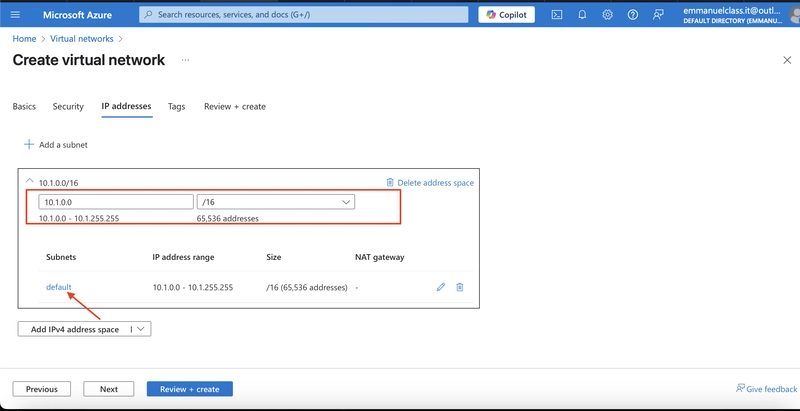The height and width of the screenshot is (411, 800).
Task: Click the Subnets column header
Action: tap(61, 257)
